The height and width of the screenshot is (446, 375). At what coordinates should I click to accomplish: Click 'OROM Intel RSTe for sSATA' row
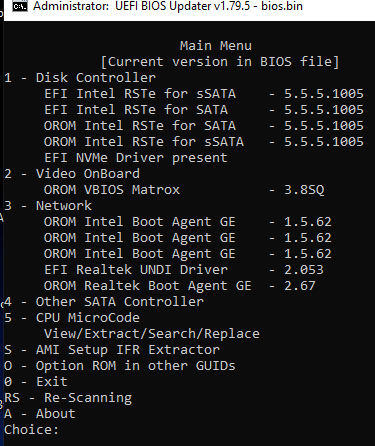click(204, 142)
